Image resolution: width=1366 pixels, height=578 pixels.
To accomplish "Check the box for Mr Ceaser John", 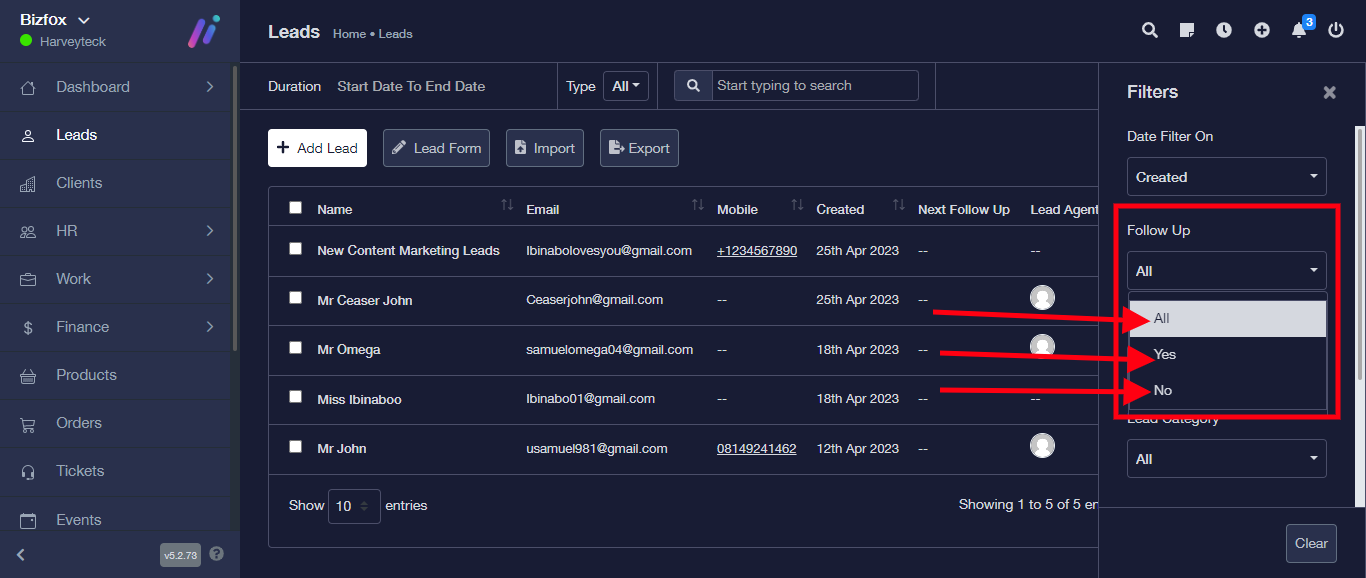I will click(x=295, y=298).
